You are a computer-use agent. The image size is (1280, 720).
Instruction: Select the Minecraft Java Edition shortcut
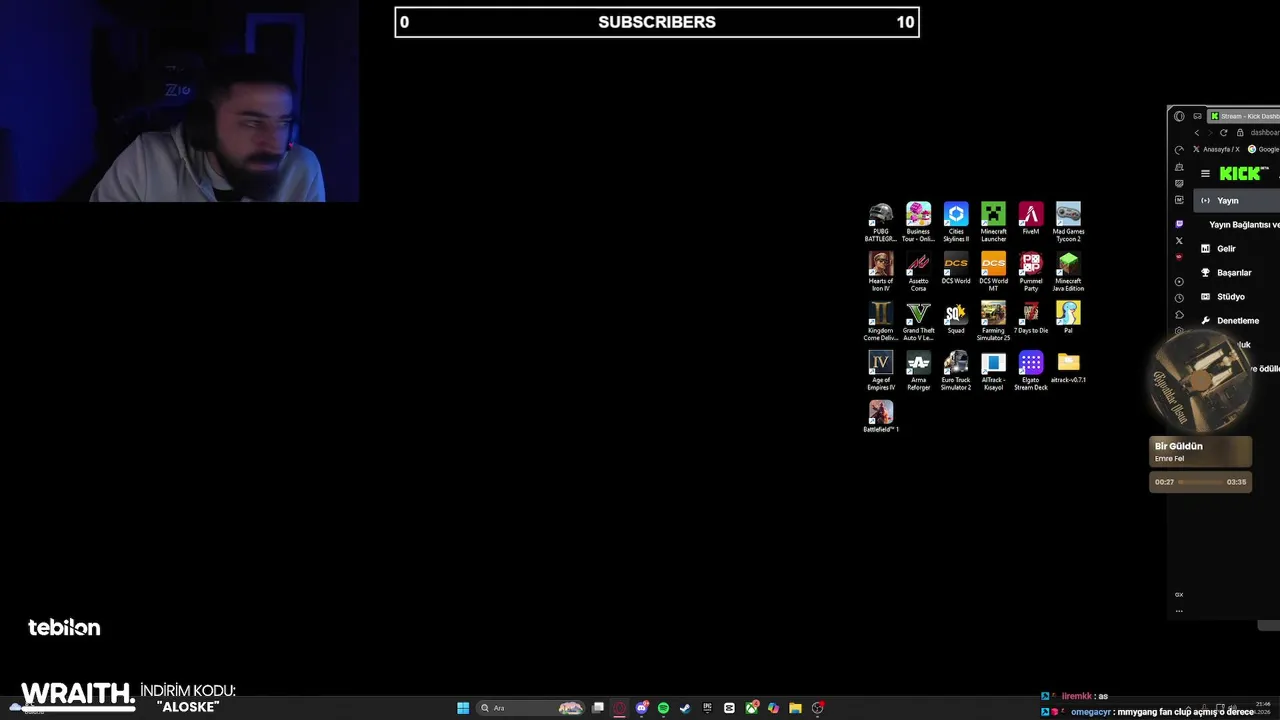(x=1068, y=271)
